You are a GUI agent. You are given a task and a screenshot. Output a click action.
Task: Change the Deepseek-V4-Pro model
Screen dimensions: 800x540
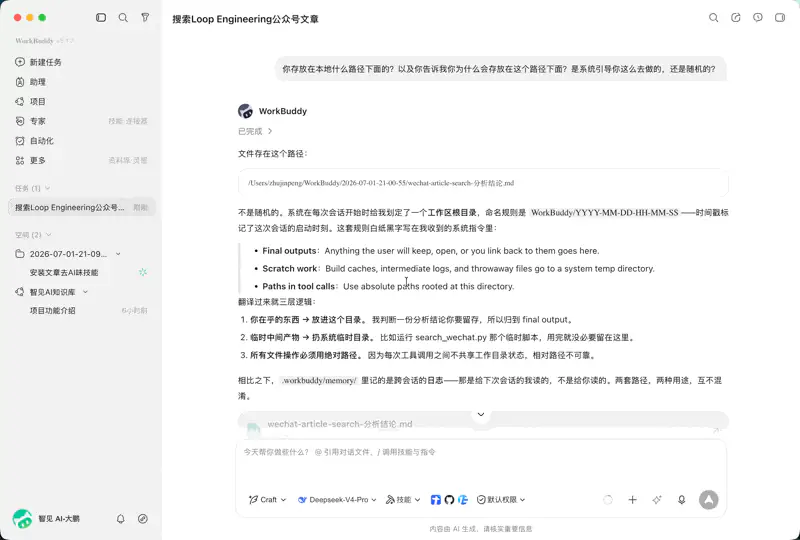[x=337, y=500]
